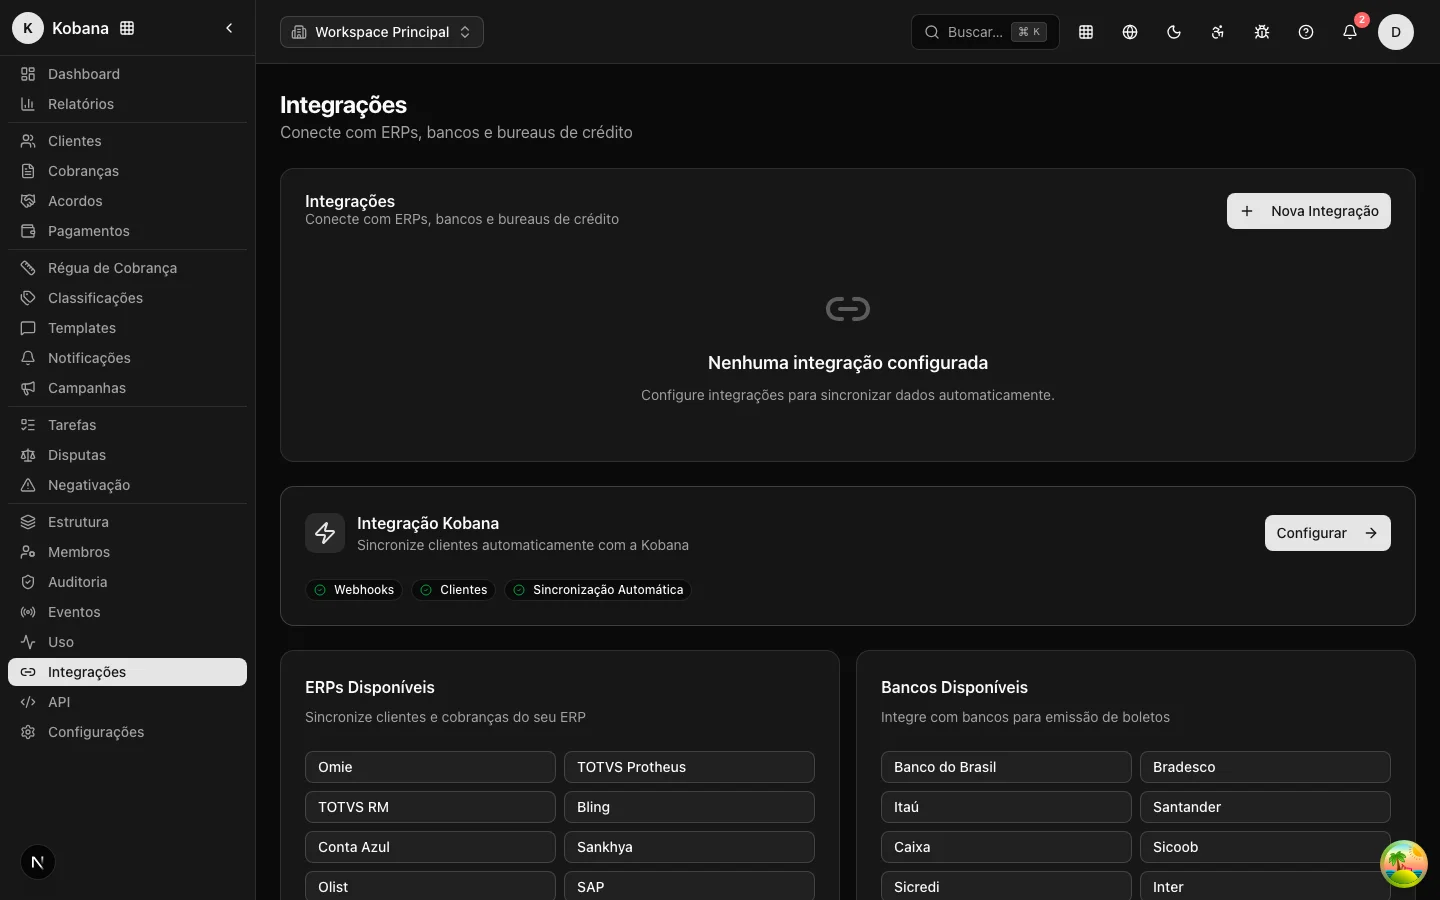This screenshot has width=1440, height=900.
Task: Select Sicoob bank
Action: click(1265, 847)
